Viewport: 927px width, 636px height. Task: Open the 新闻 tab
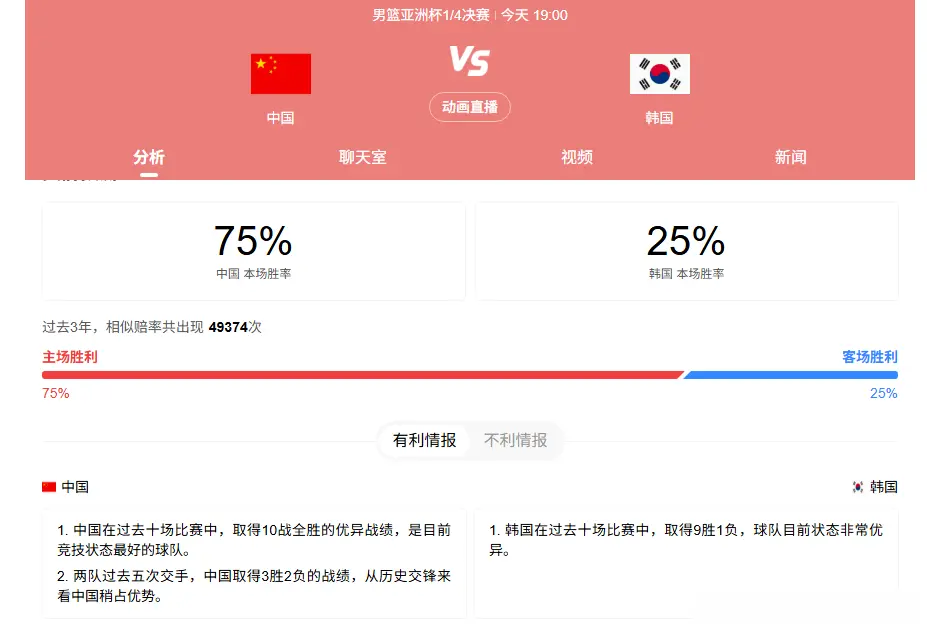coord(790,157)
